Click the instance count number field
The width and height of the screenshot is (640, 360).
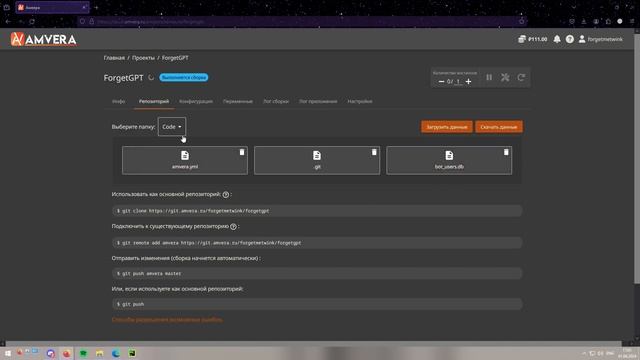(x=458, y=82)
